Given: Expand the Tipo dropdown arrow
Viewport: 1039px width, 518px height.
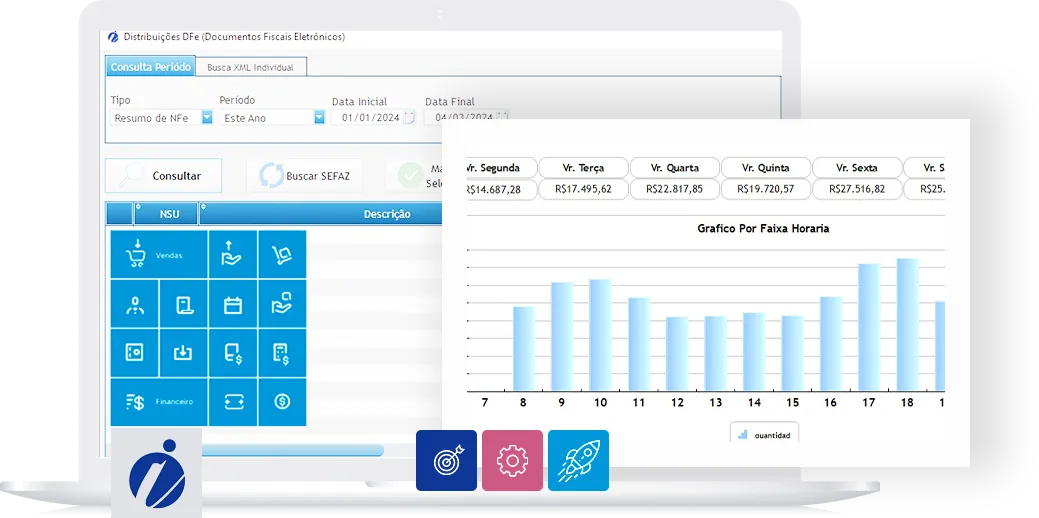Looking at the screenshot, I should pos(207,118).
